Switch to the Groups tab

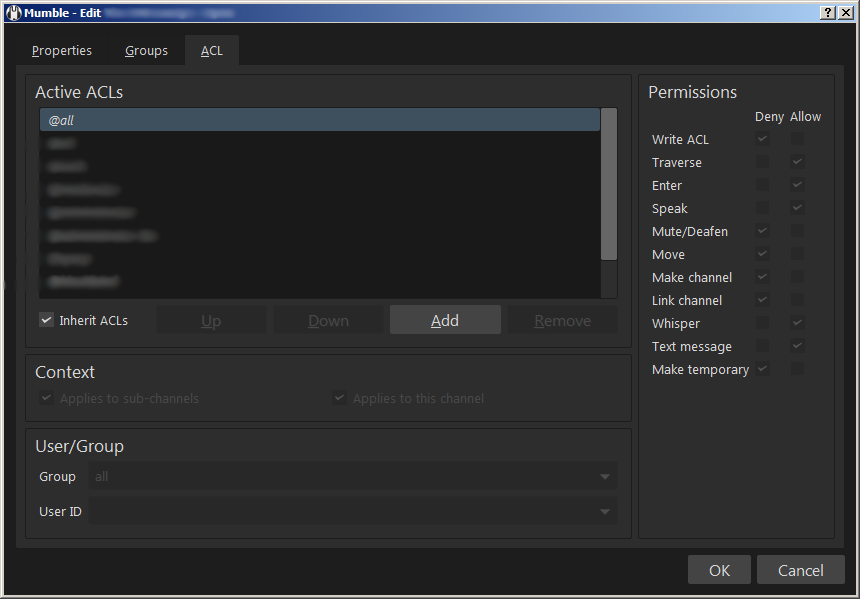146,50
